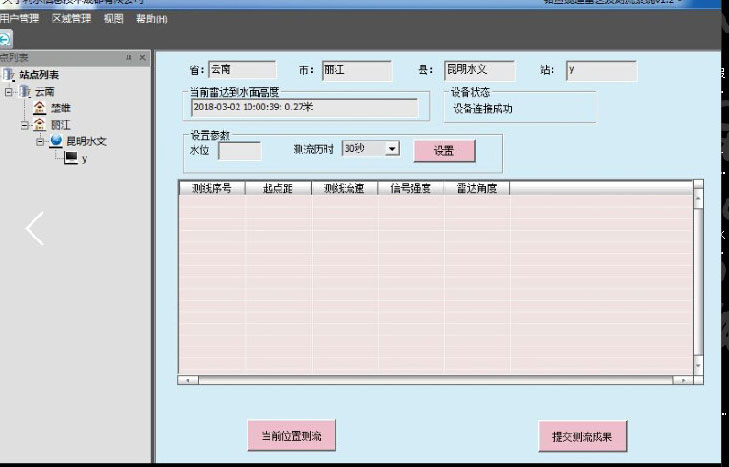Image resolution: width=729 pixels, height=467 pixels.
Task: Click the 县 field showing 昆明水文
Action: point(479,71)
